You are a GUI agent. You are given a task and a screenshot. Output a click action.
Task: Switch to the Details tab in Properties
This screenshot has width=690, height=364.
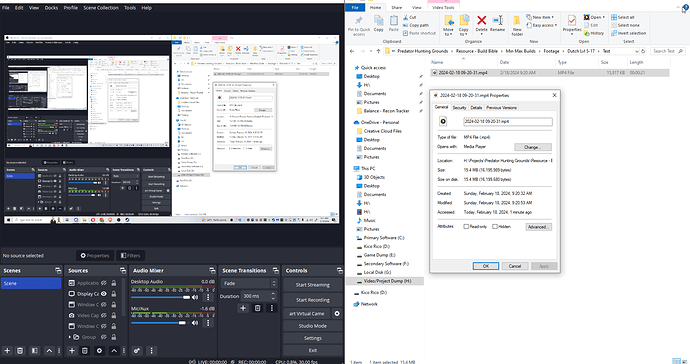pos(476,107)
